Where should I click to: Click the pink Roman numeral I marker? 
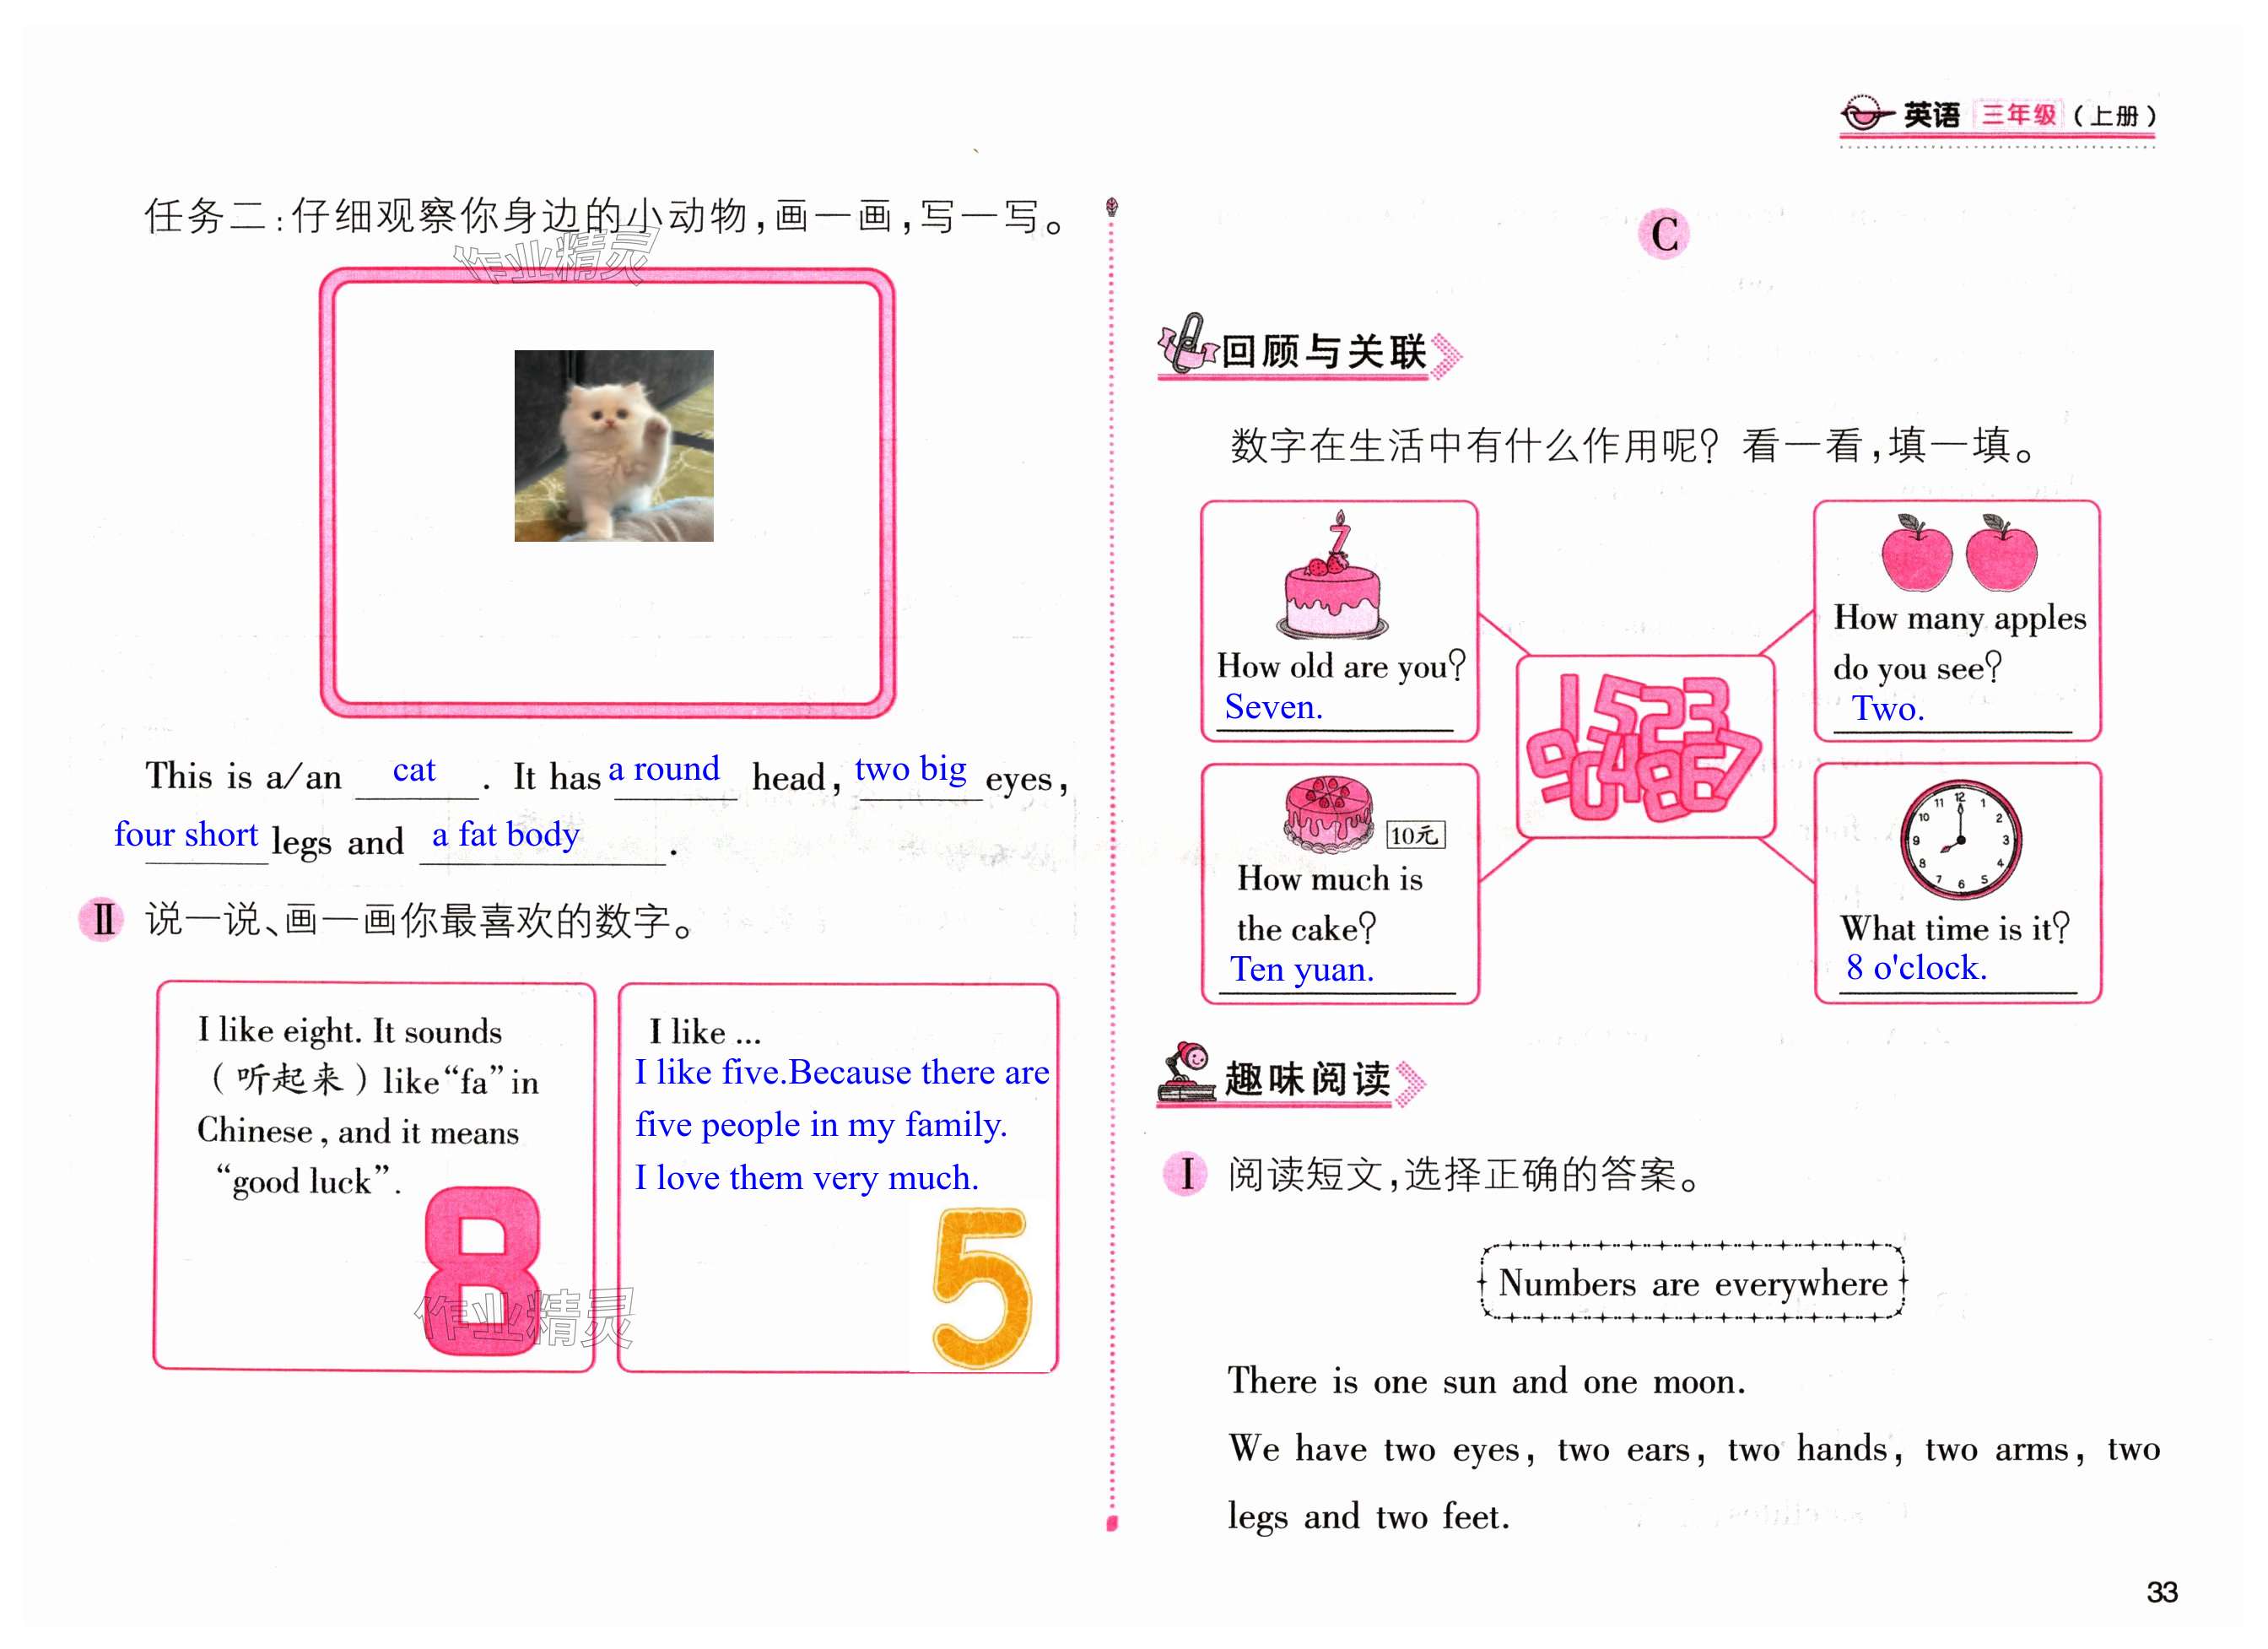coord(1186,1173)
